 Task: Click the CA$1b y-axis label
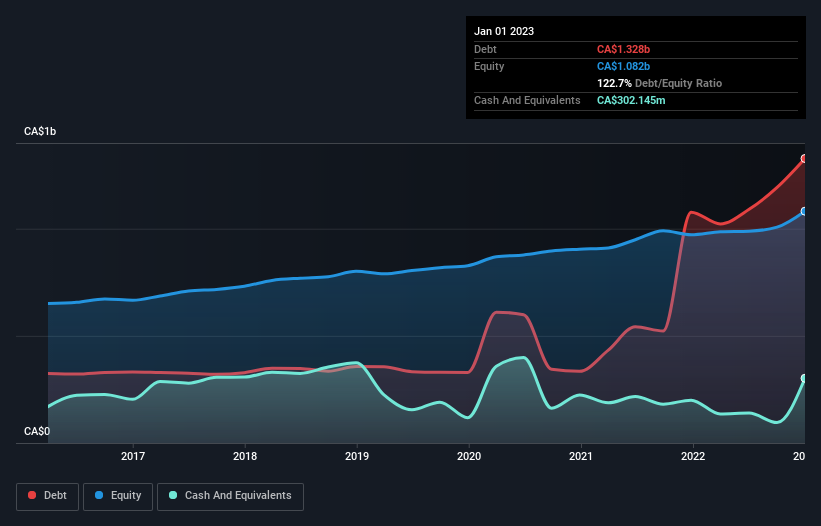40,131
